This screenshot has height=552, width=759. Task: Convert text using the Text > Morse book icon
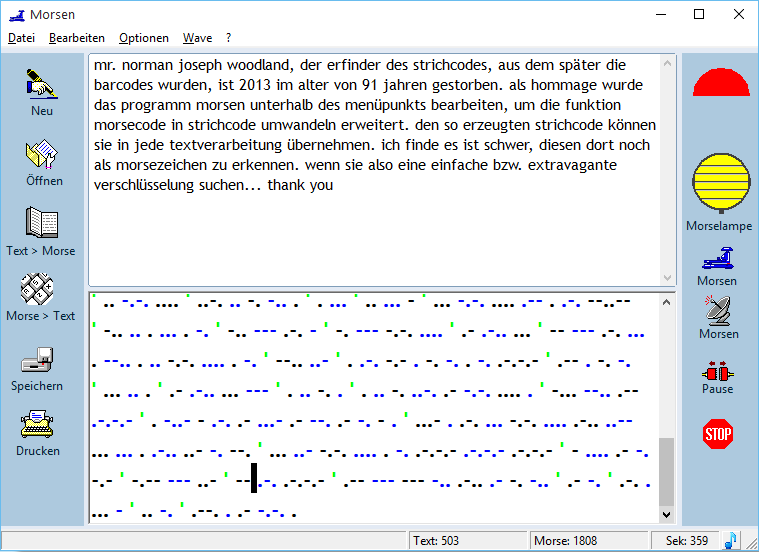[42, 223]
